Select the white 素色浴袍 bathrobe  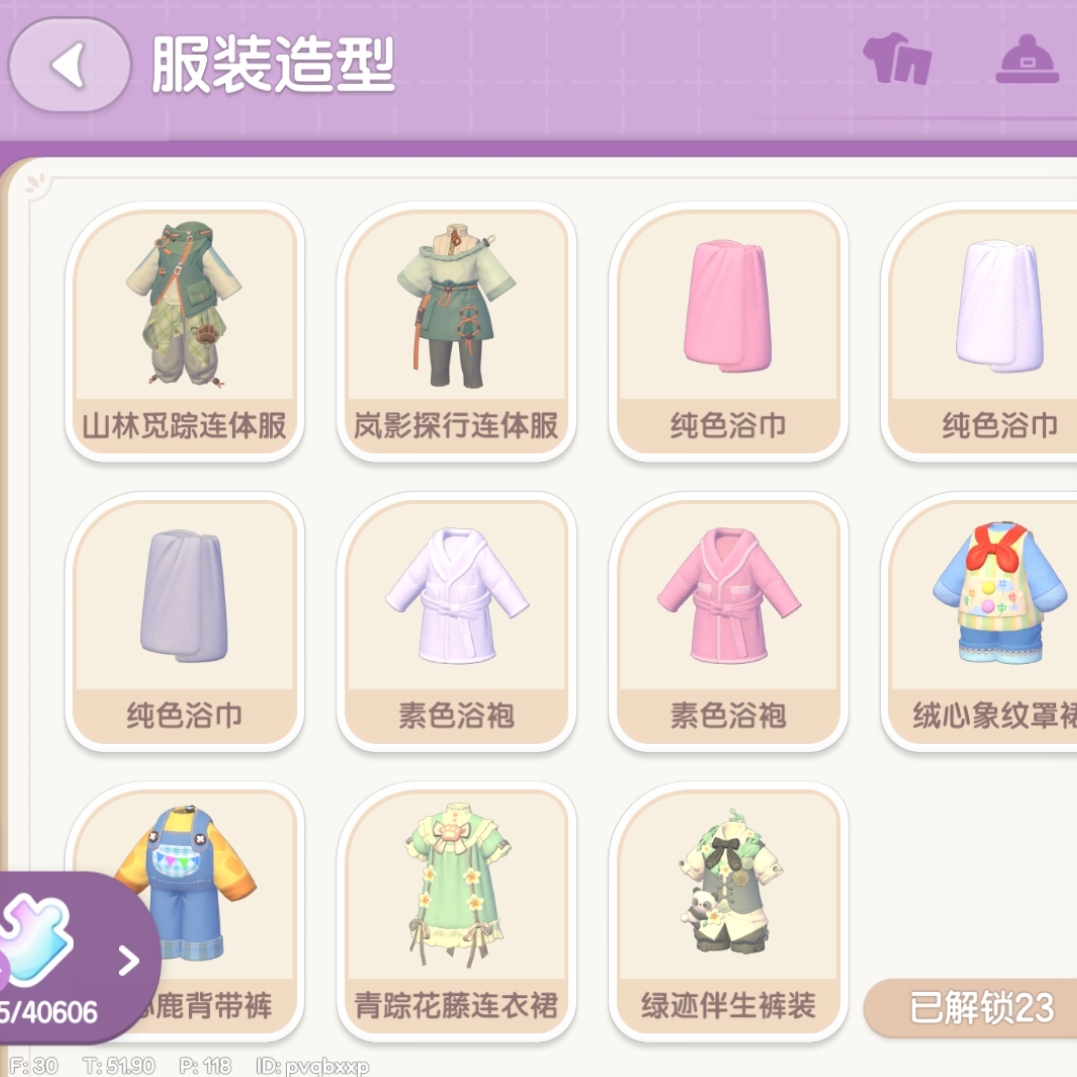pos(456,622)
